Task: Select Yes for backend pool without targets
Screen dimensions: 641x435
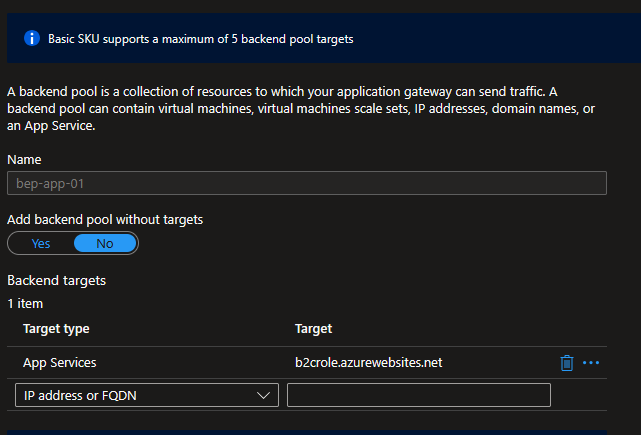Action: click(x=41, y=244)
